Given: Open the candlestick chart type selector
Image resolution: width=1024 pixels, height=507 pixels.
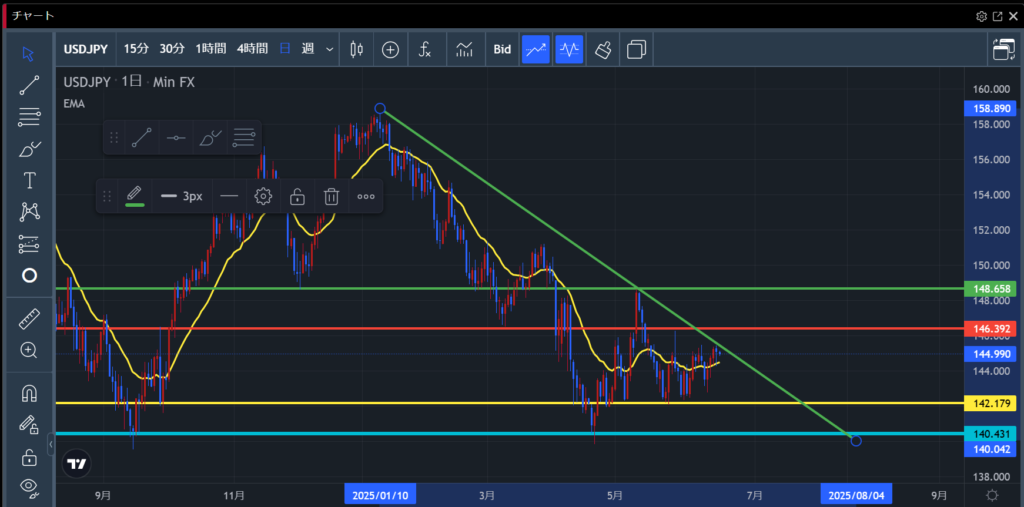Looking at the screenshot, I should [356, 49].
